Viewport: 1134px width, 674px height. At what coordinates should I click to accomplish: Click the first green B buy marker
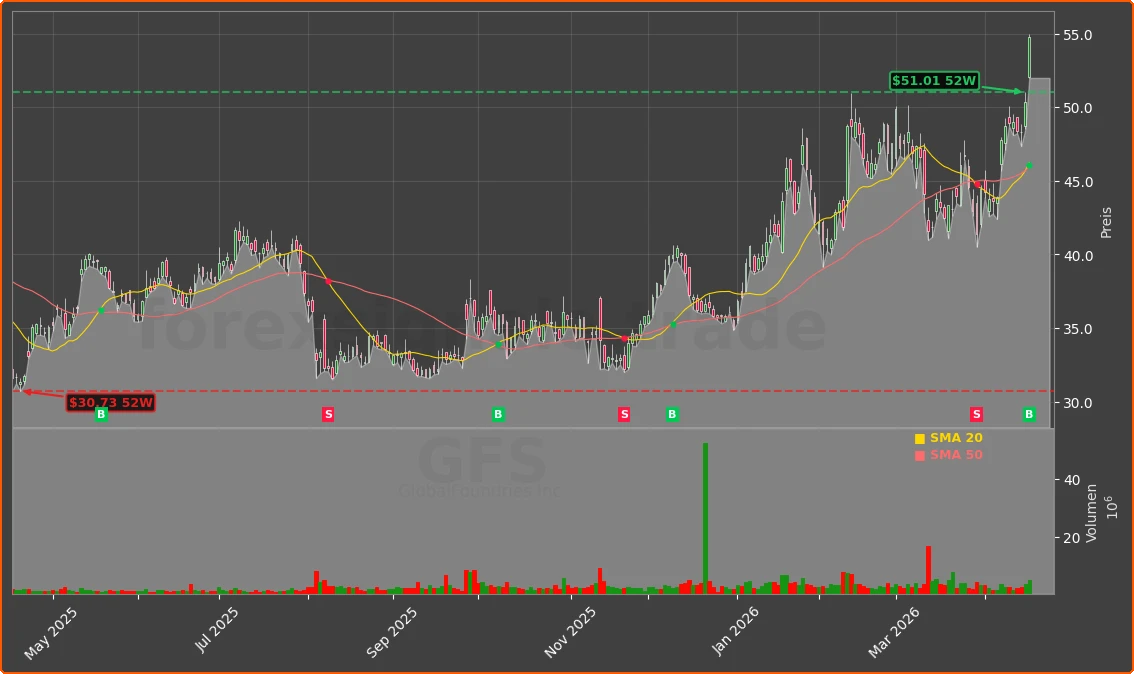[99, 414]
